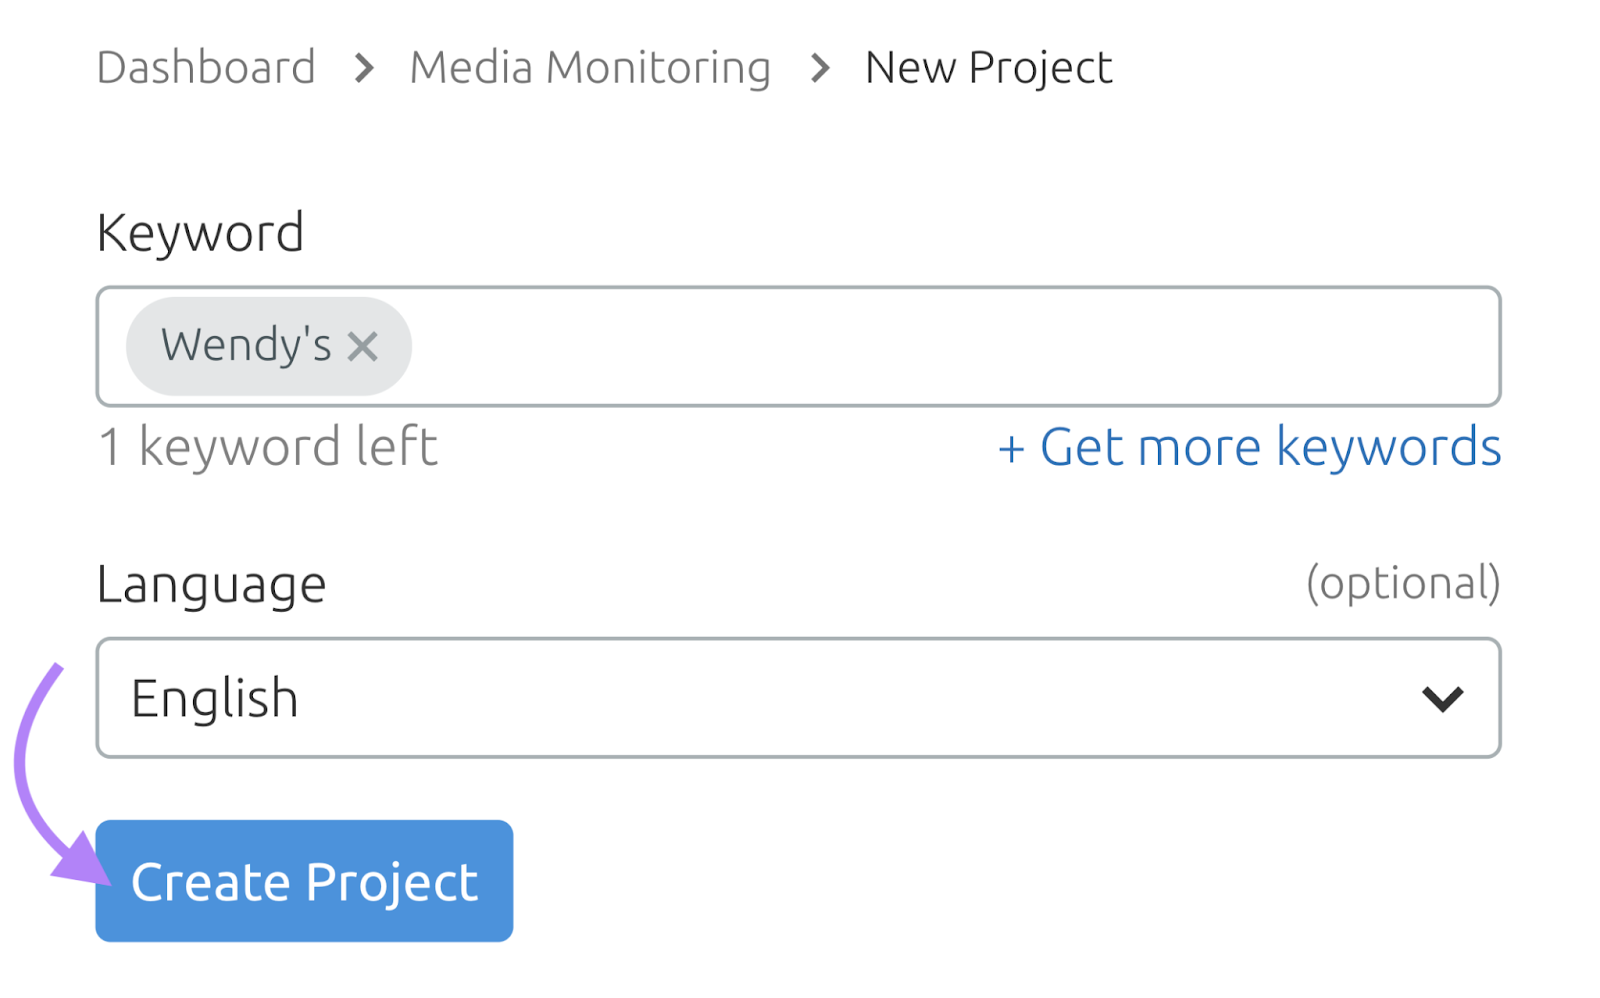Navigate to Dashboard via breadcrumb
The width and height of the screenshot is (1600, 998).
[x=205, y=66]
